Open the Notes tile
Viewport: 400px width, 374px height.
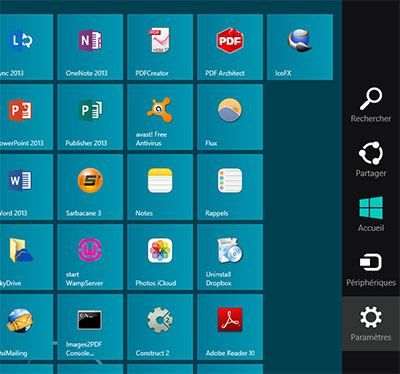(160, 187)
